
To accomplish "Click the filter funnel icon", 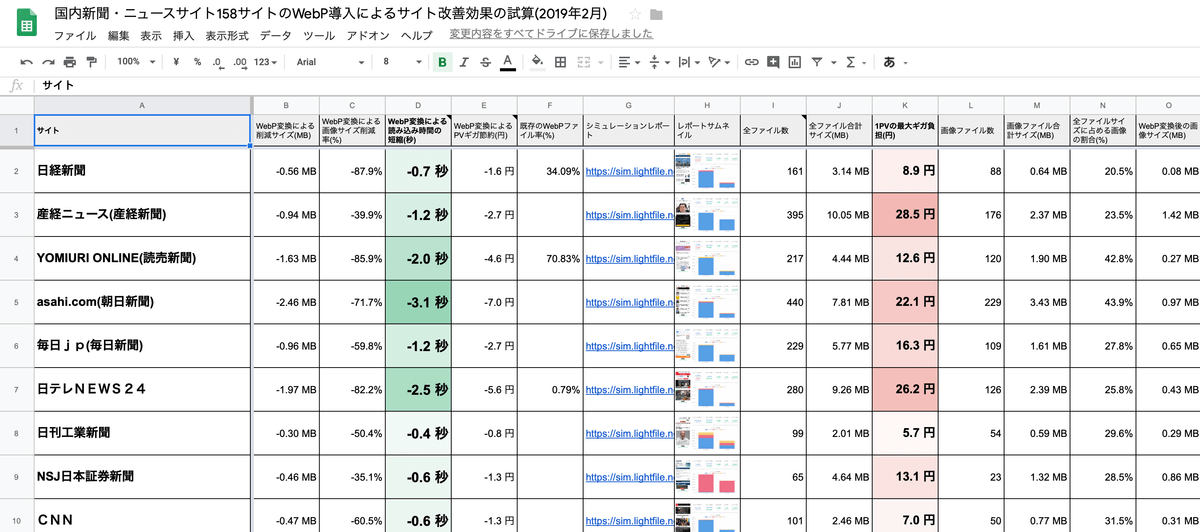I will [817, 62].
